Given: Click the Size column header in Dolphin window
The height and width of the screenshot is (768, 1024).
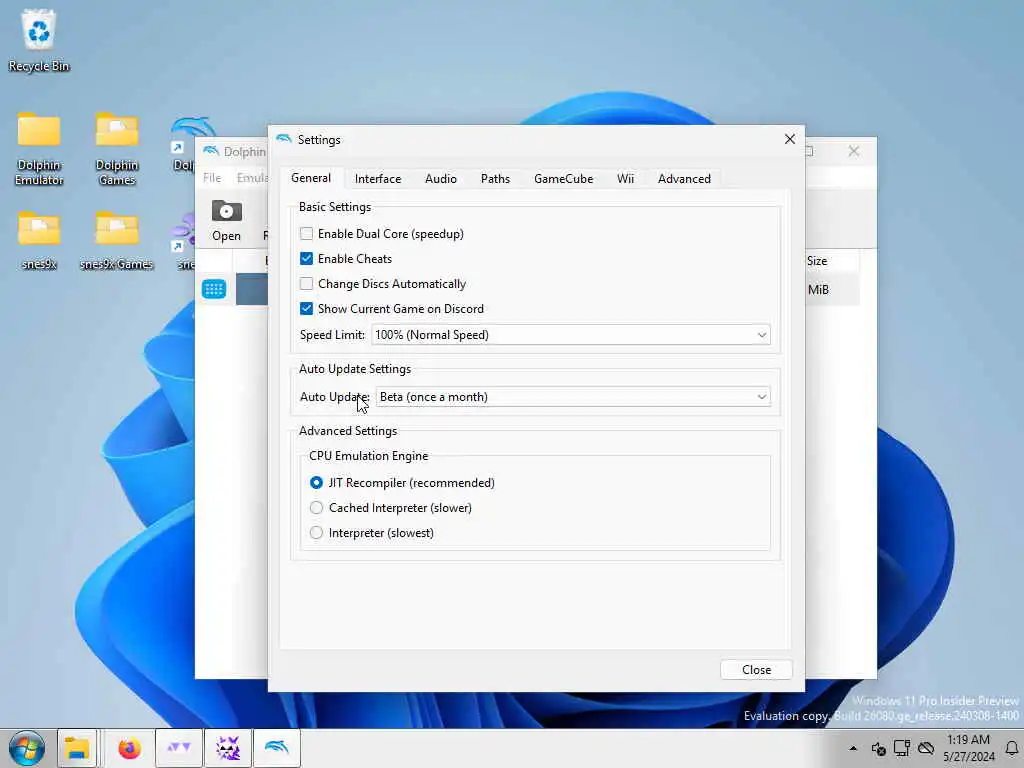Looking at the screenshot, I should [x=816, y=261].
